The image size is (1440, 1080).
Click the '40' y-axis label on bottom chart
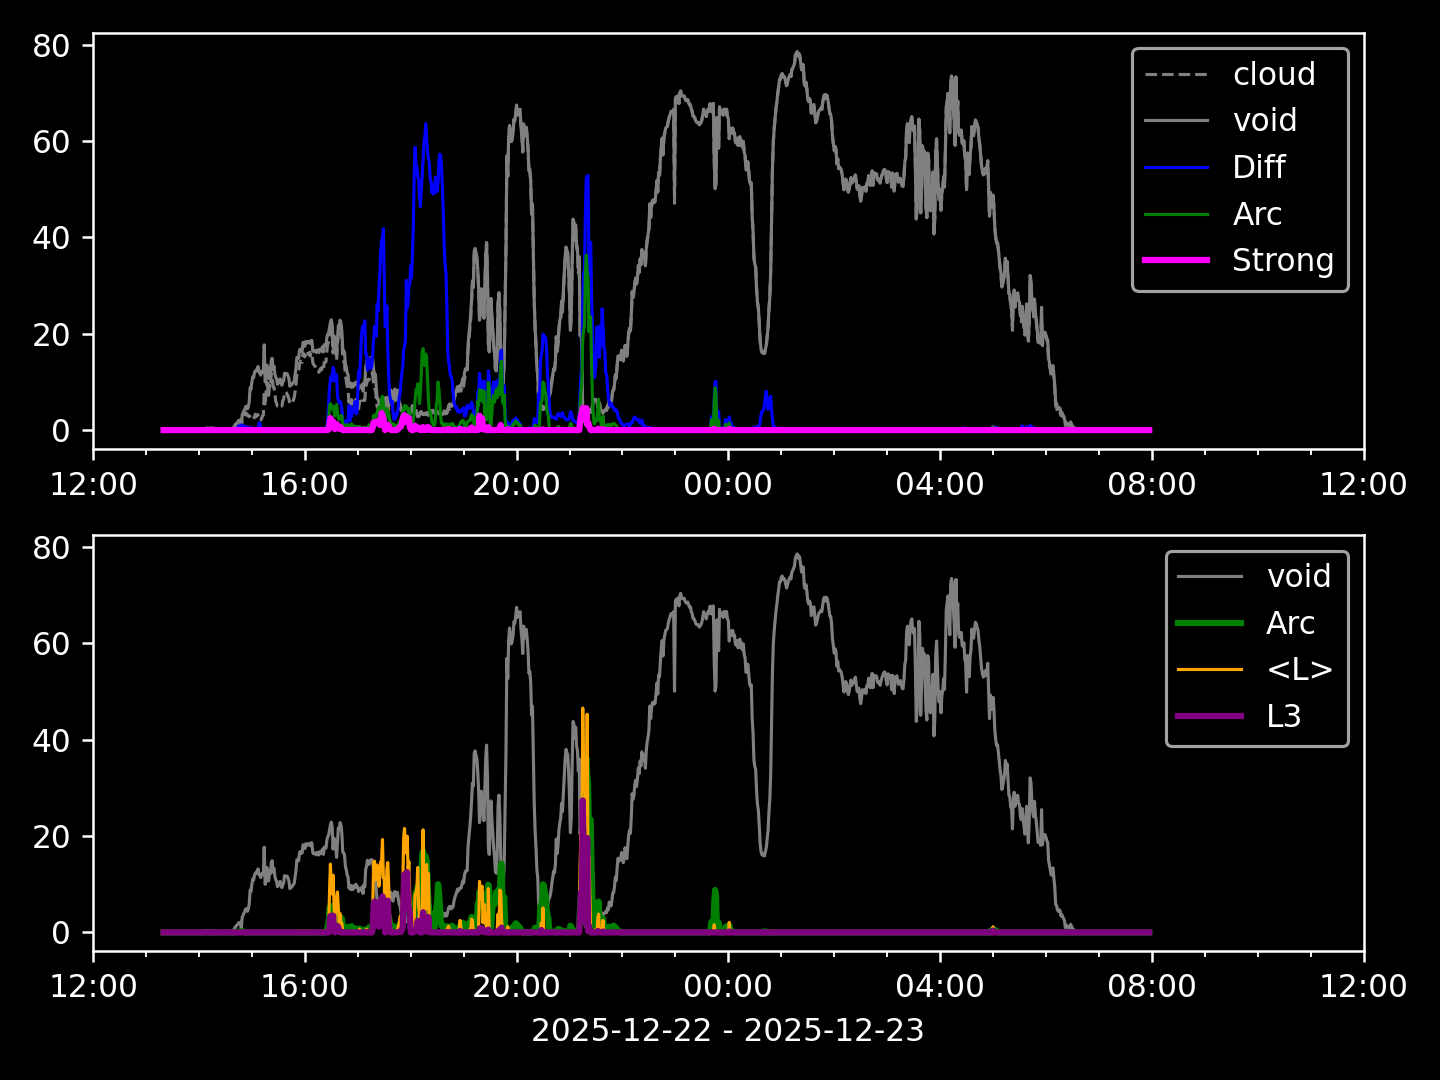click(x=50, y=740)
